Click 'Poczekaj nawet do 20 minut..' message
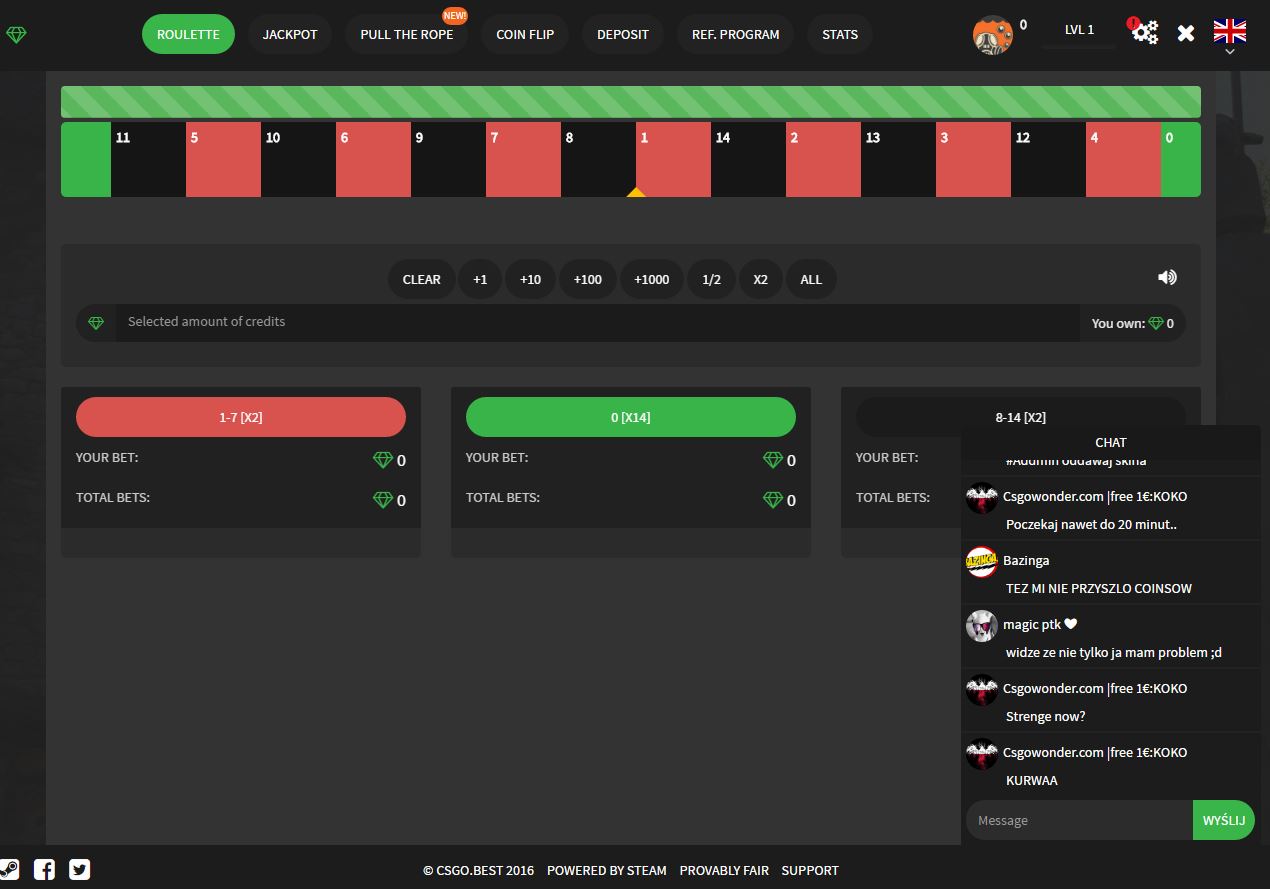 pos(1091,524)
